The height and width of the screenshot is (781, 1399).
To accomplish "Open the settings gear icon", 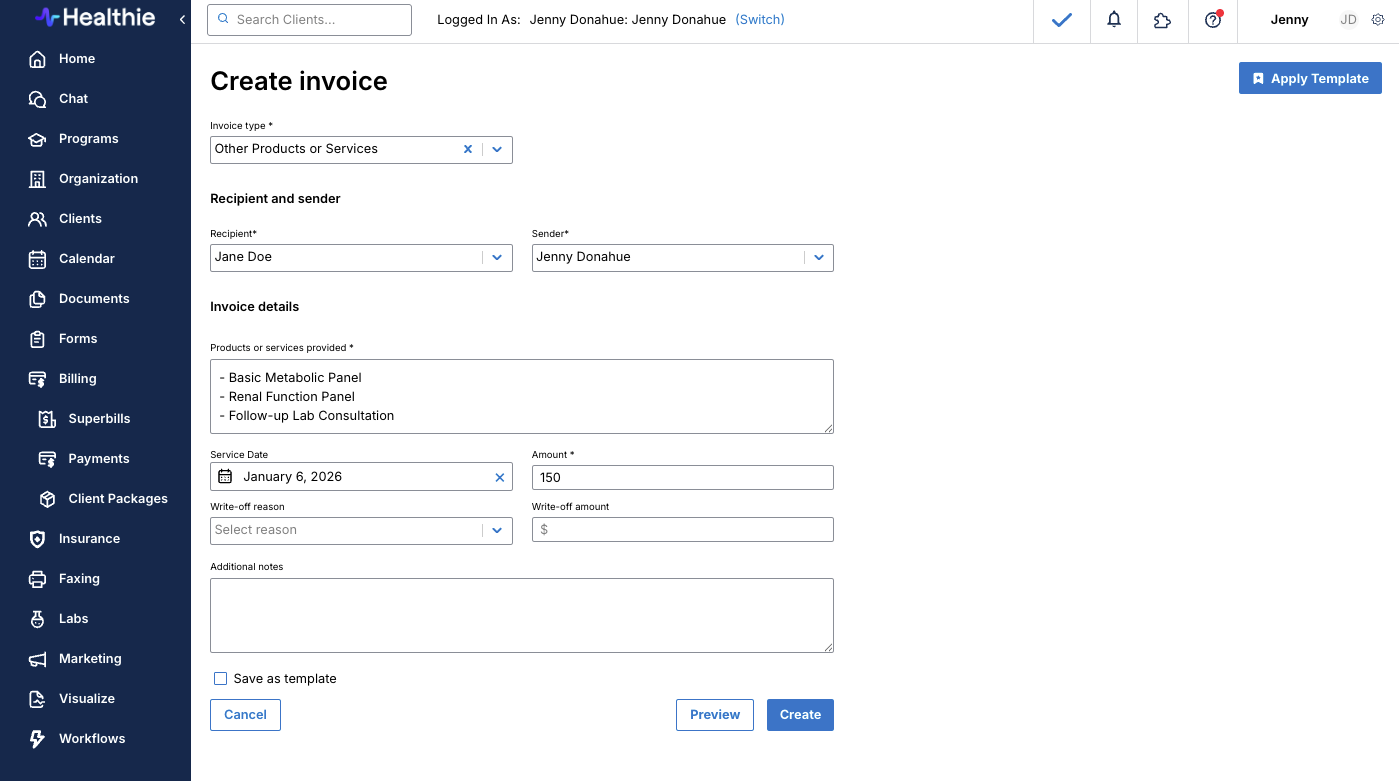I will tap(1378, 20).
